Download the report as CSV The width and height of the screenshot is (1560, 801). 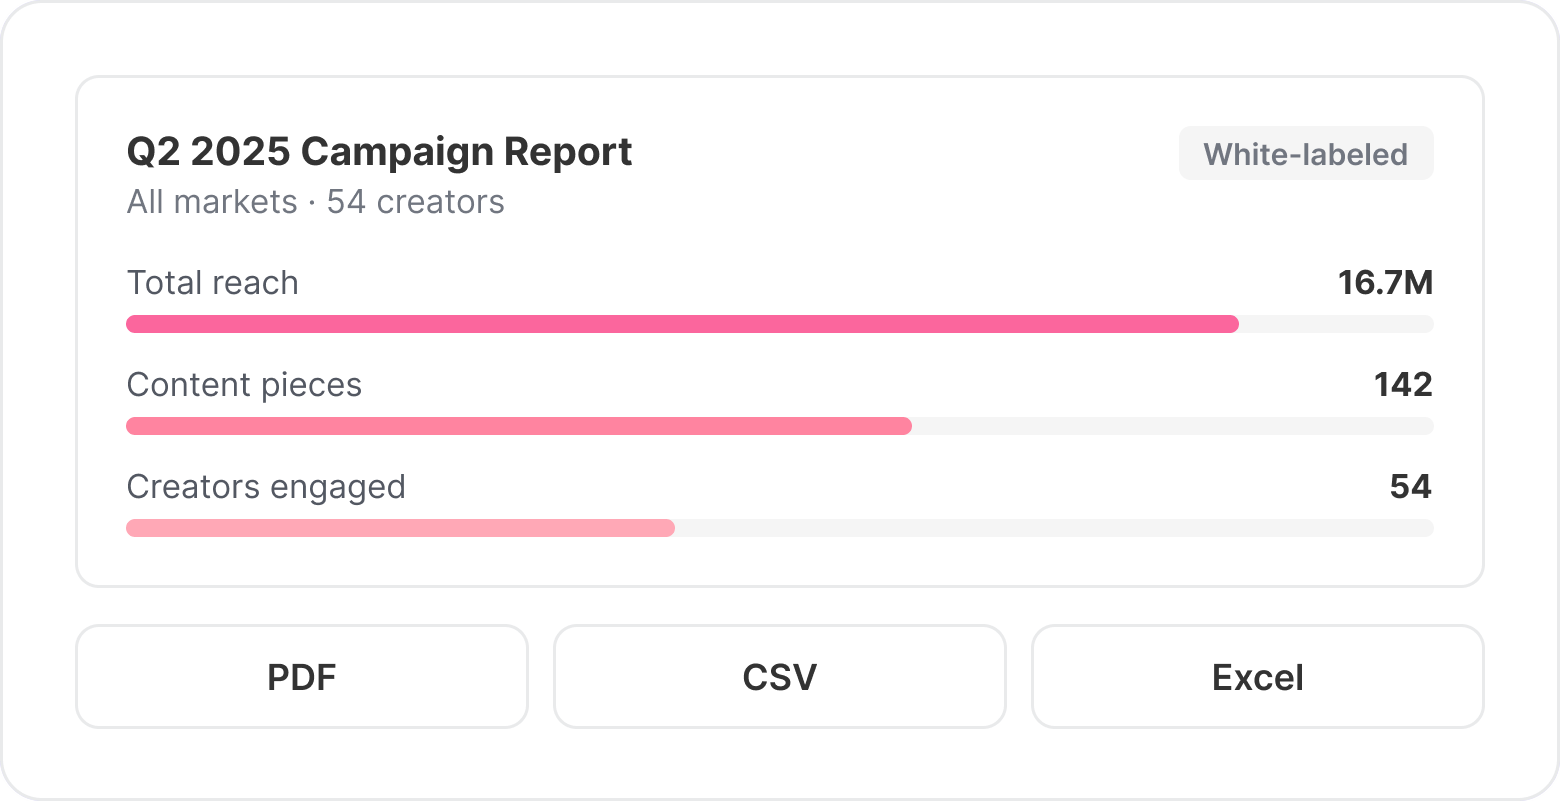point(780,677)
